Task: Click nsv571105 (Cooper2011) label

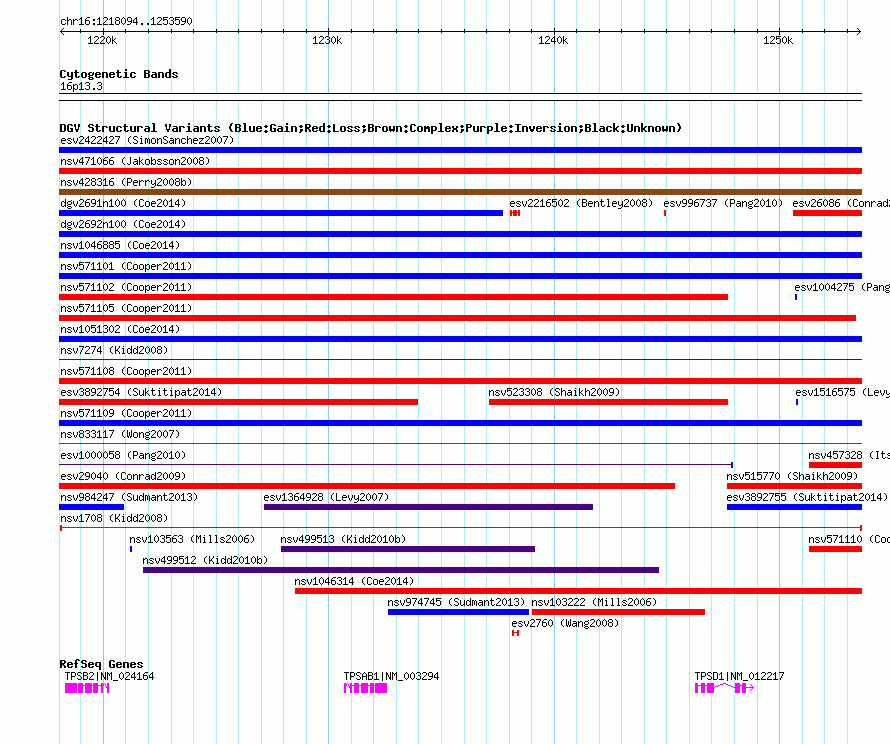Action: pos(126,308)
